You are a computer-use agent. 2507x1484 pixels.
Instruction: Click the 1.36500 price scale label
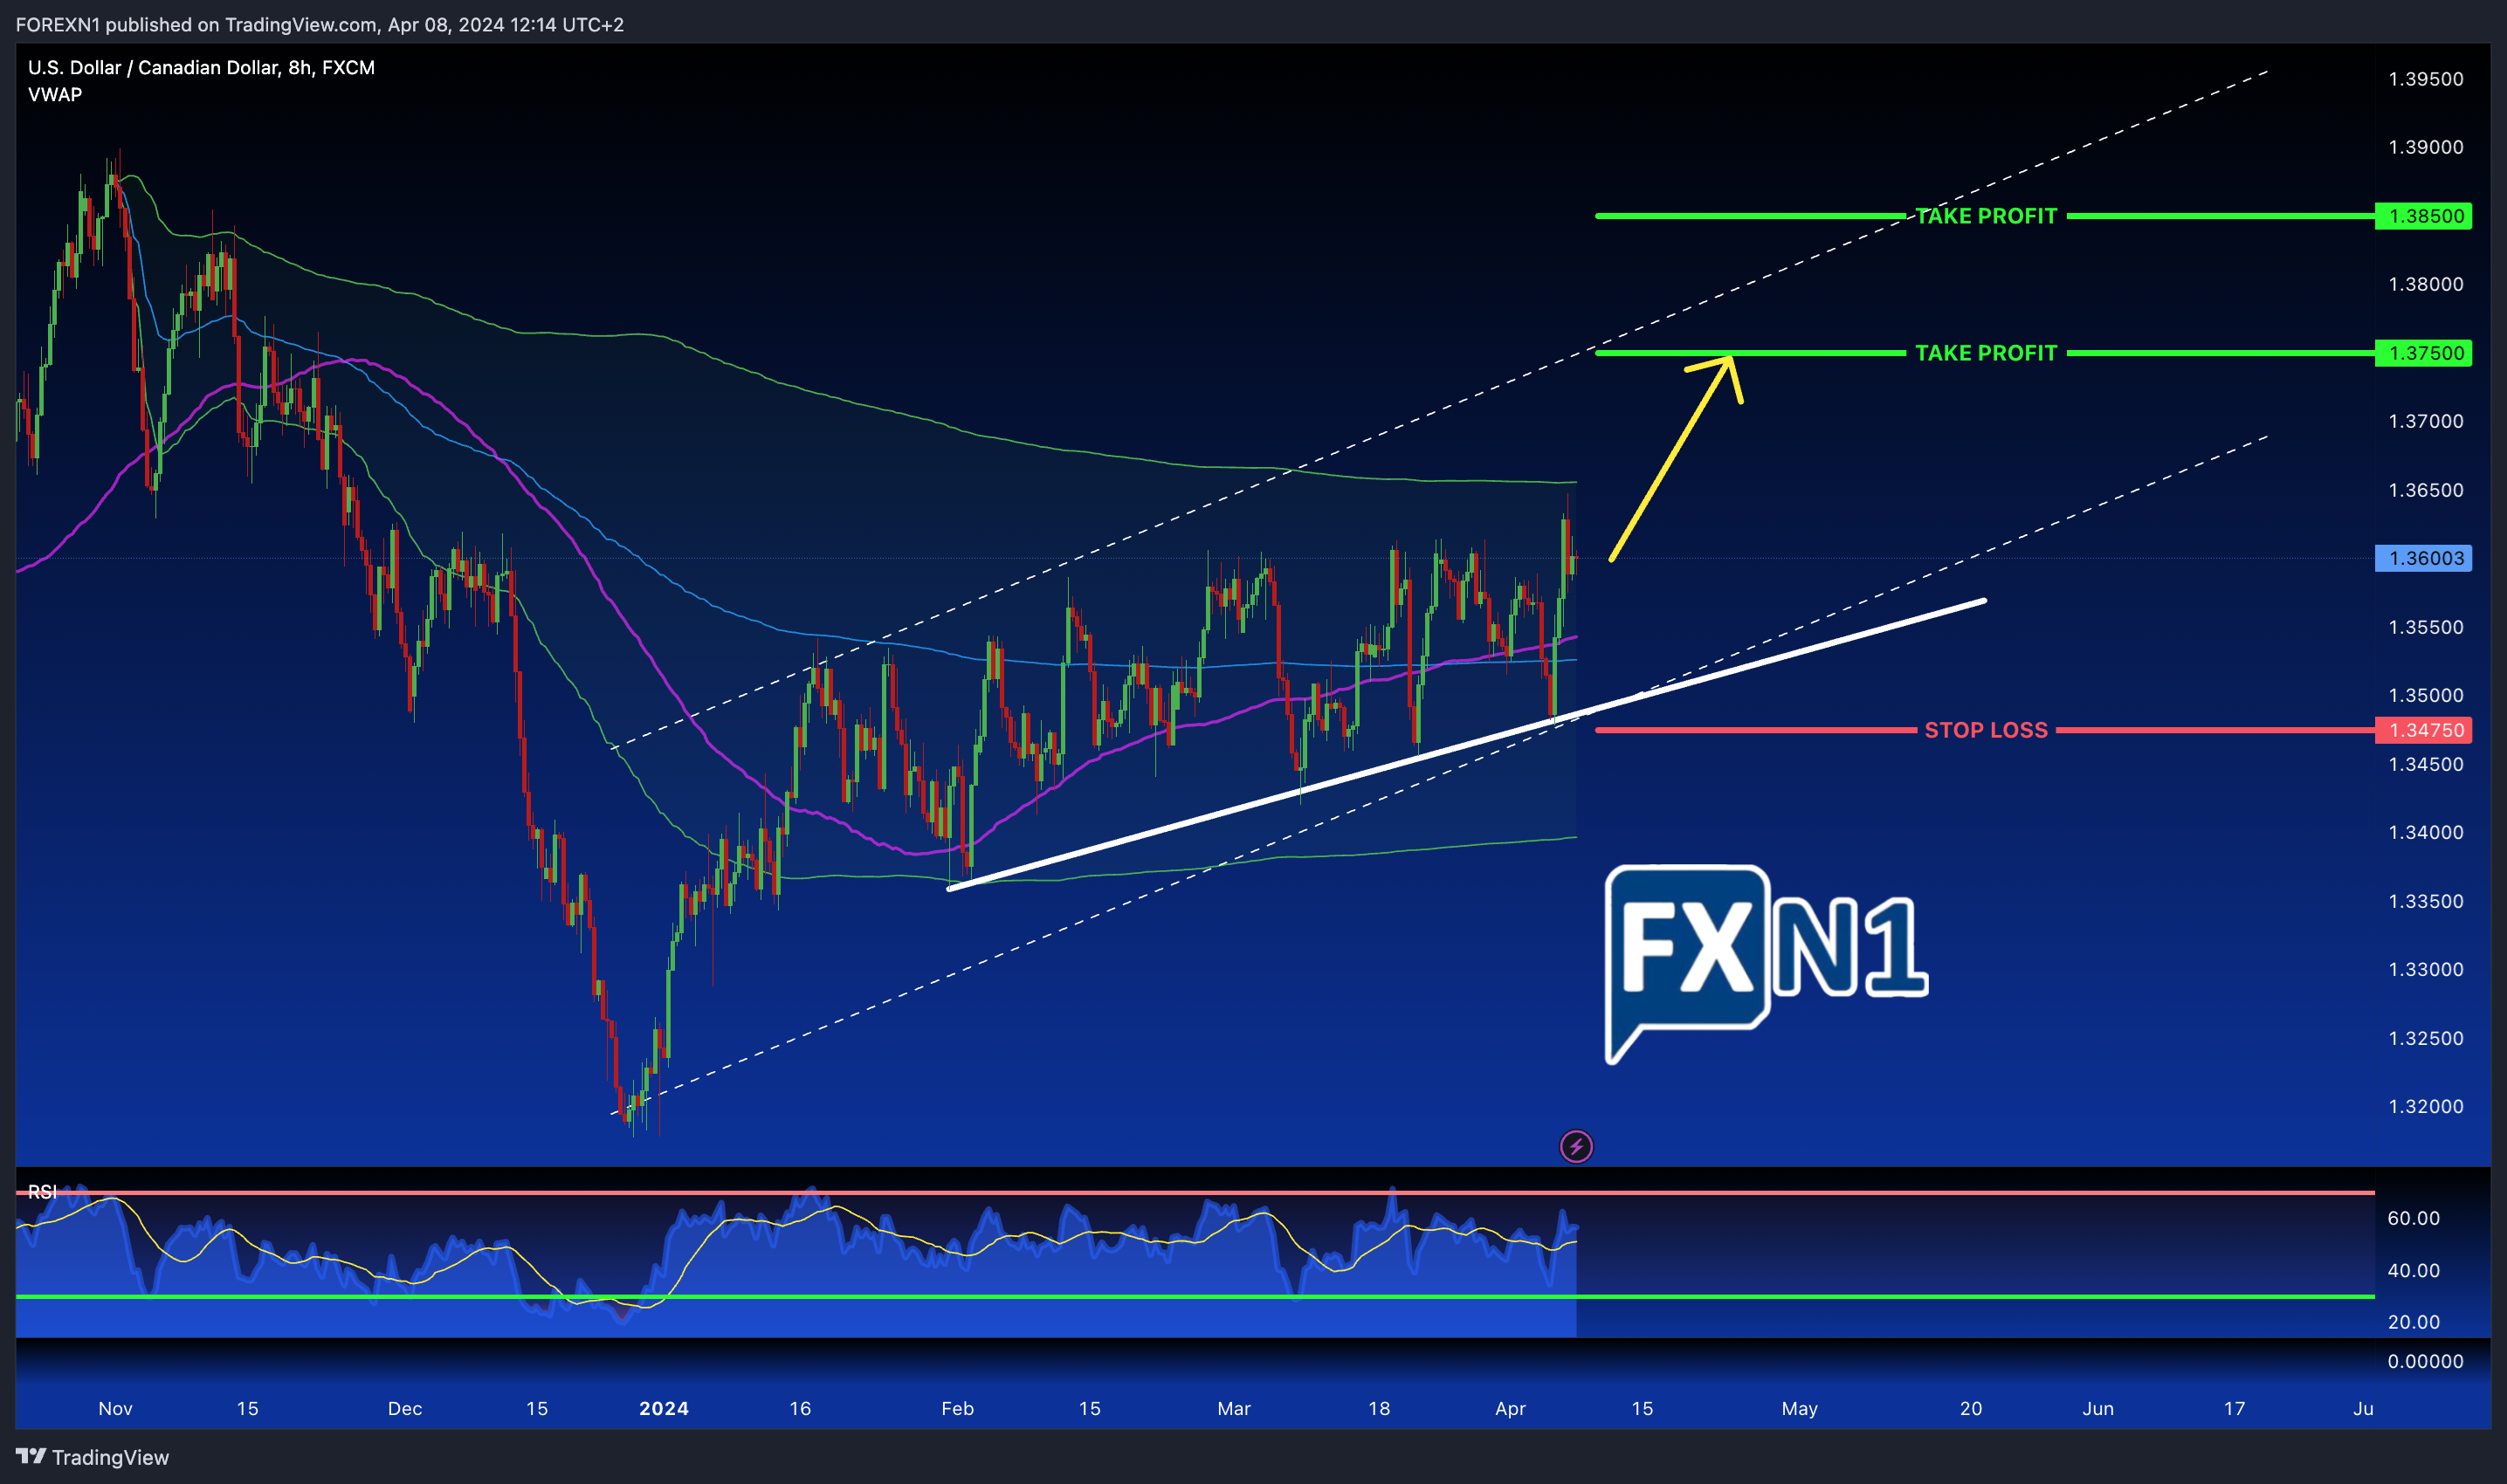tap(2426, 490)
